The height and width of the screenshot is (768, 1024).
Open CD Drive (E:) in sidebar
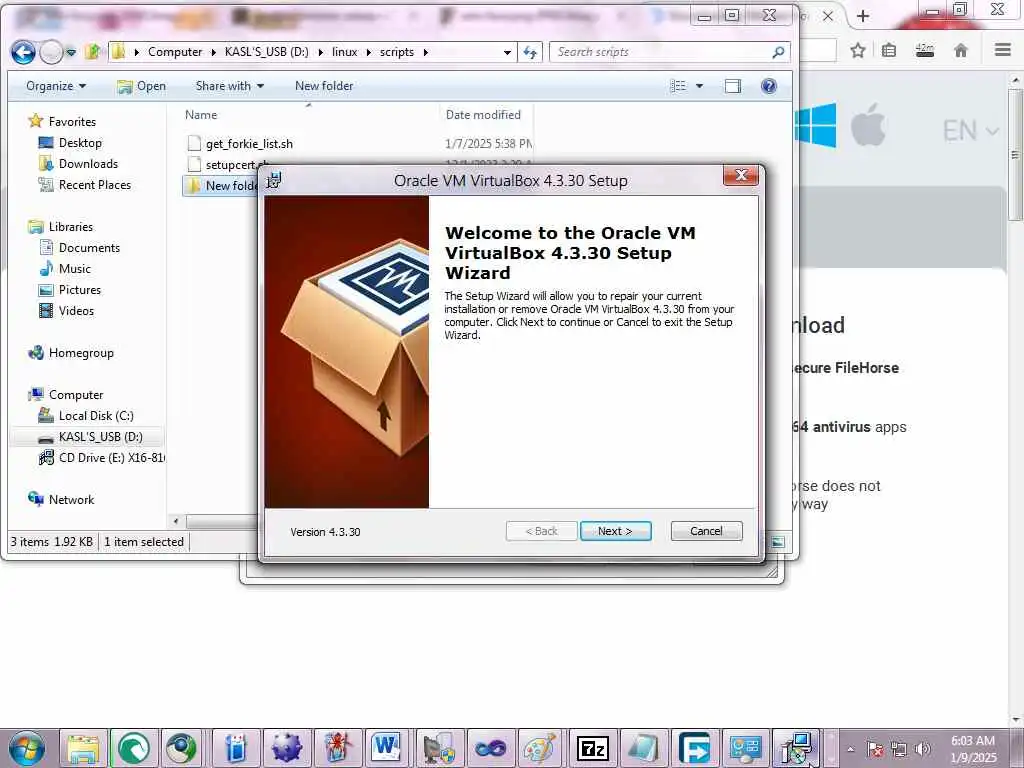coord(111,457)
